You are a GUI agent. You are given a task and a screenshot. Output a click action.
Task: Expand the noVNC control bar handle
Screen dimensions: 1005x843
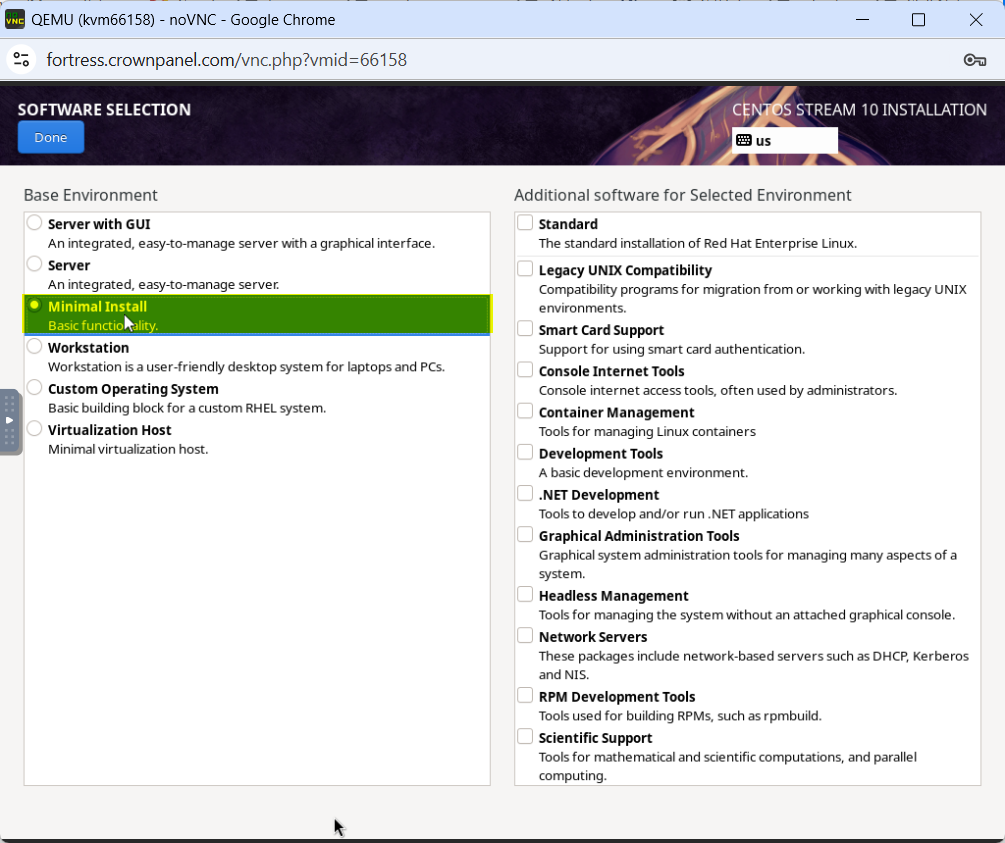(10, 421)
